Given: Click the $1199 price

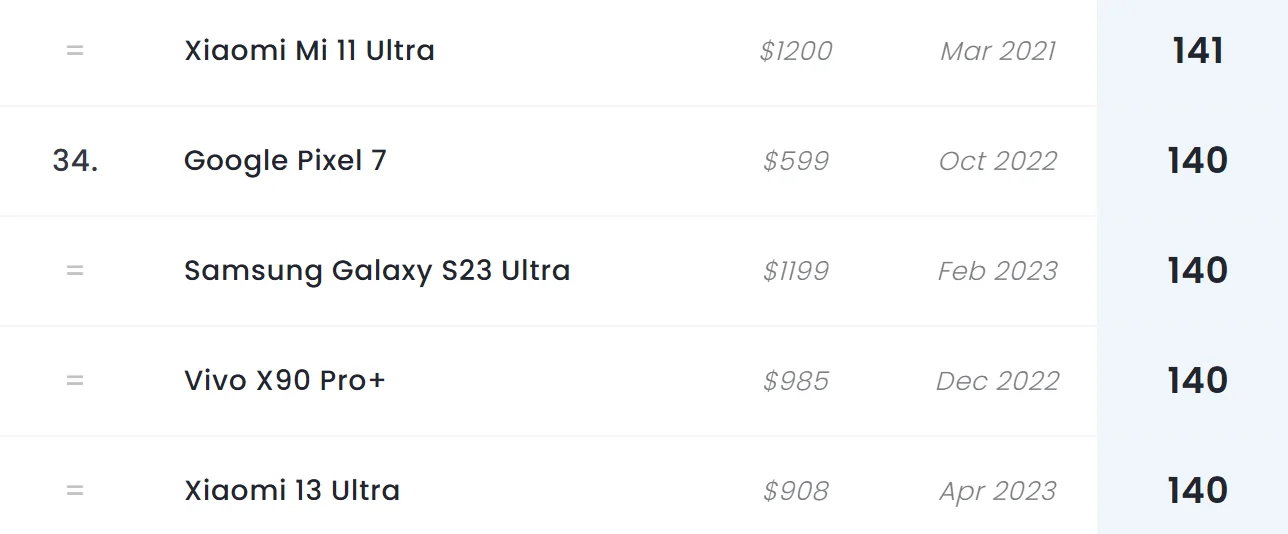Looking at the screenshot, I should [796, 271].
